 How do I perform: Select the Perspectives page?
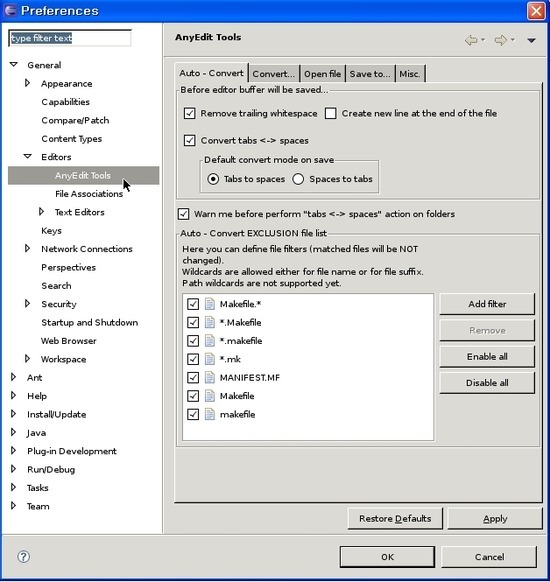click(x=68, y=267)
